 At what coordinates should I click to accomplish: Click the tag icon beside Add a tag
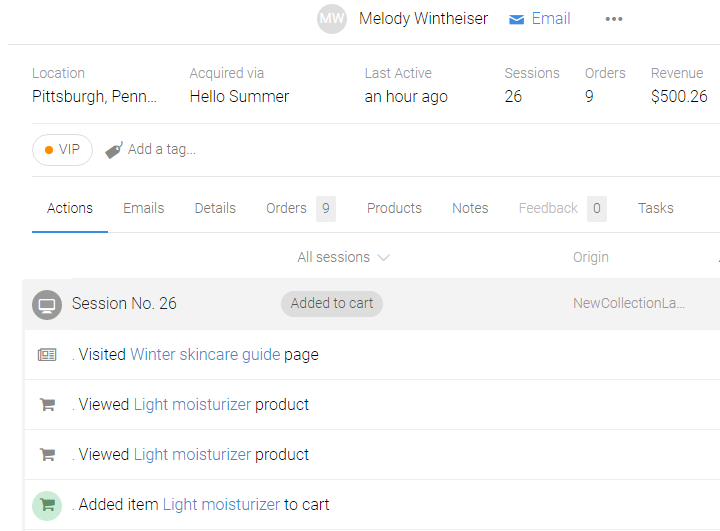tap(114, 150)
